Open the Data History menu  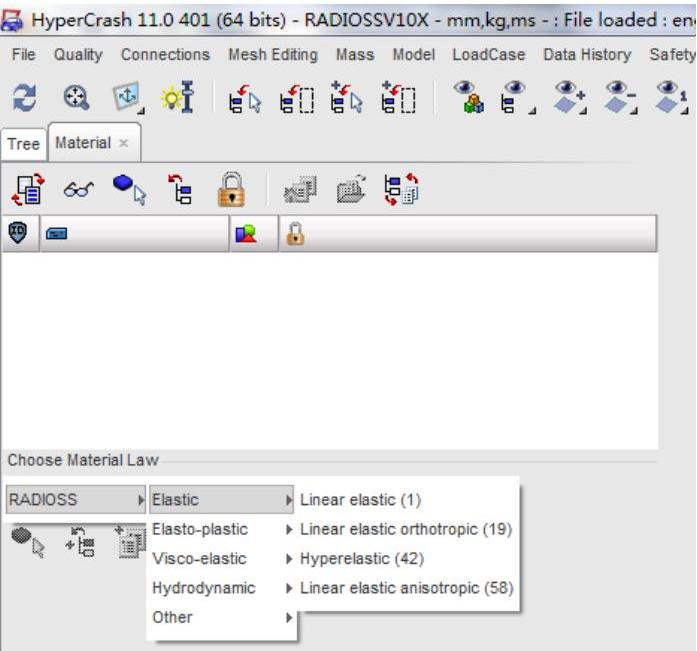click(587, 55)
